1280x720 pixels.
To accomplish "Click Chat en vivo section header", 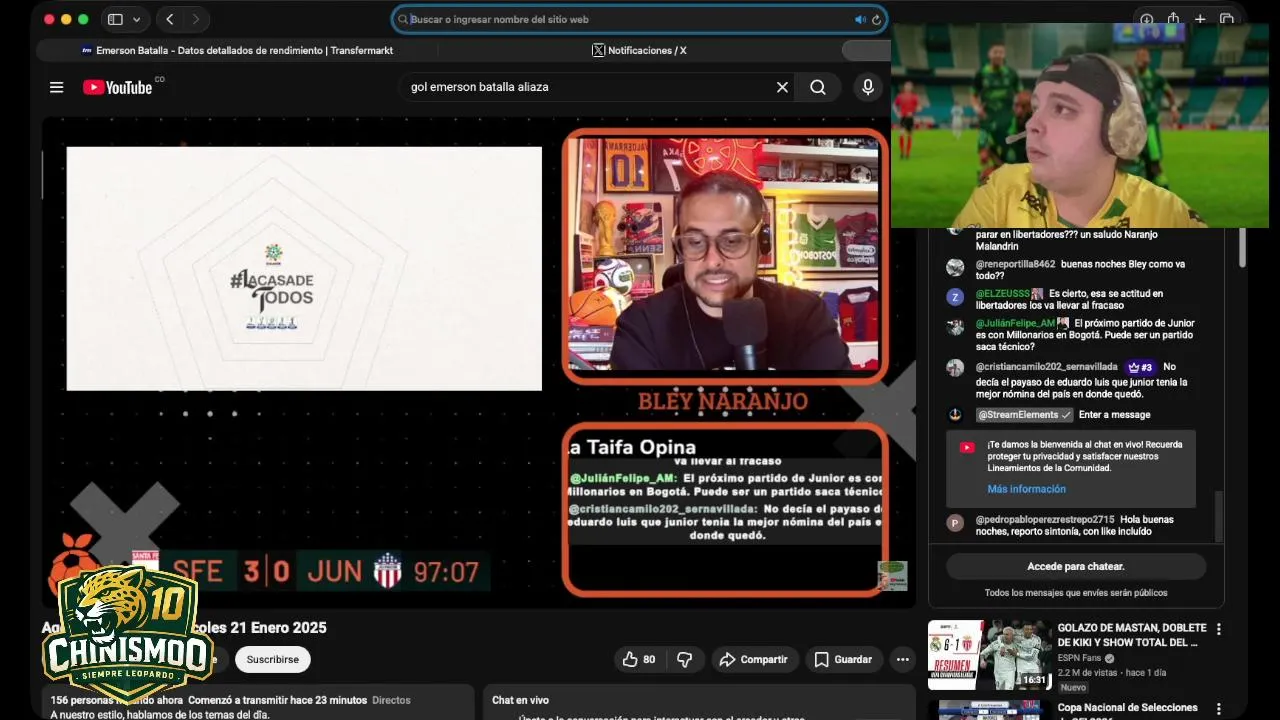I will coord(520,700).
